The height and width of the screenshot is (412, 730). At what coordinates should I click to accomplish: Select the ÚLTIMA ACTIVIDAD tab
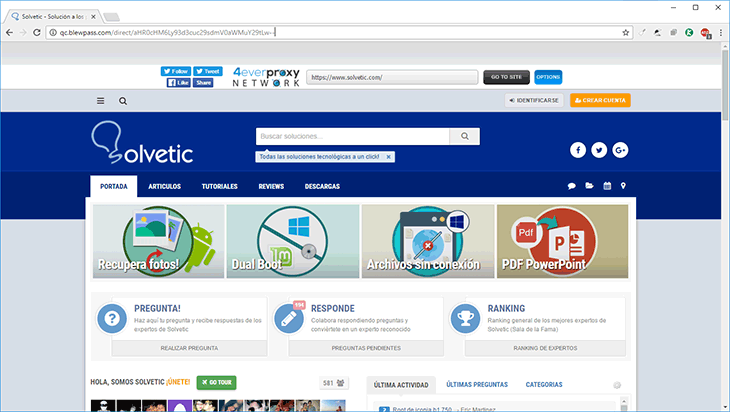(x=401, y=385)
